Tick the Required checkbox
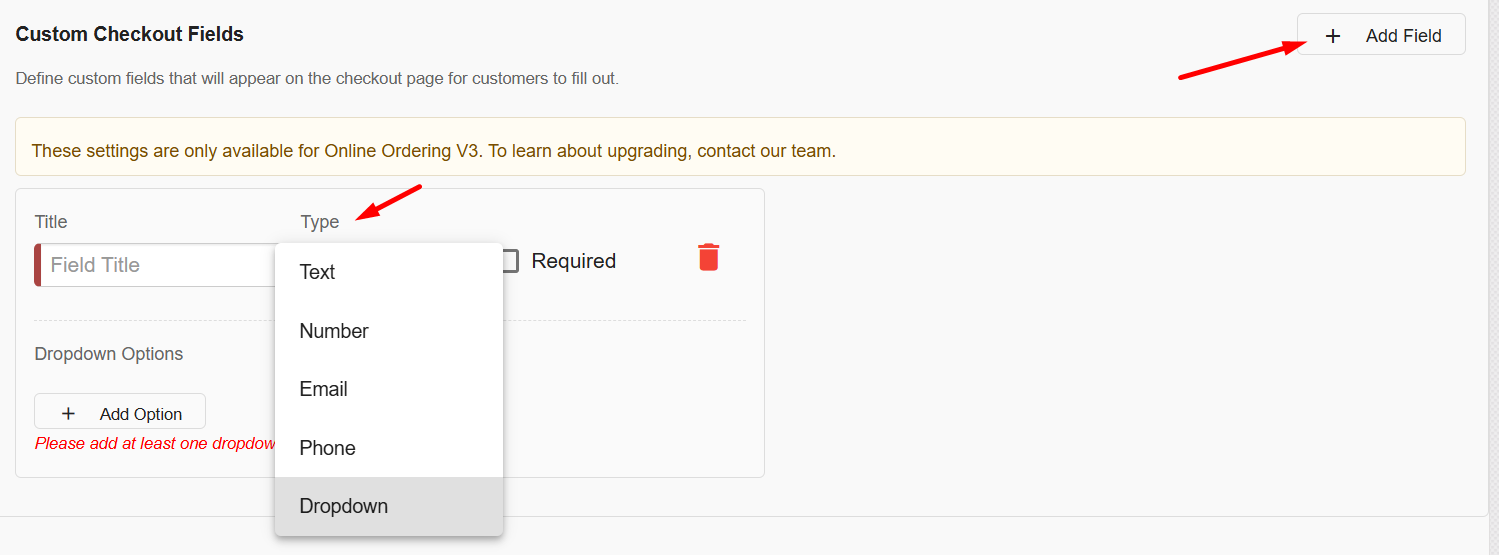 [509, 261]
